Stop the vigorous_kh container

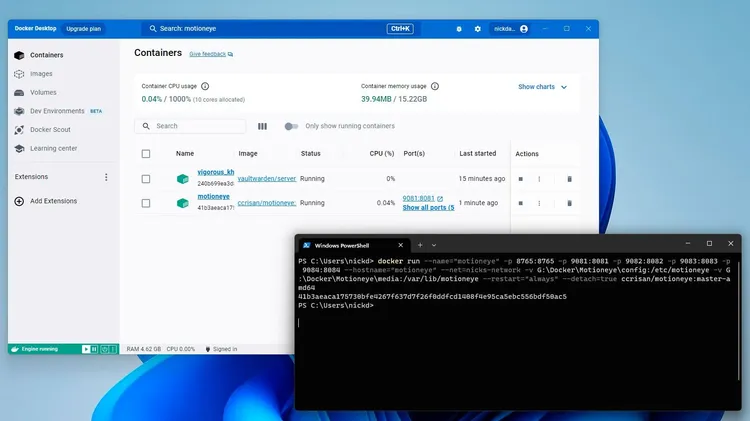(x=520, y=179)
